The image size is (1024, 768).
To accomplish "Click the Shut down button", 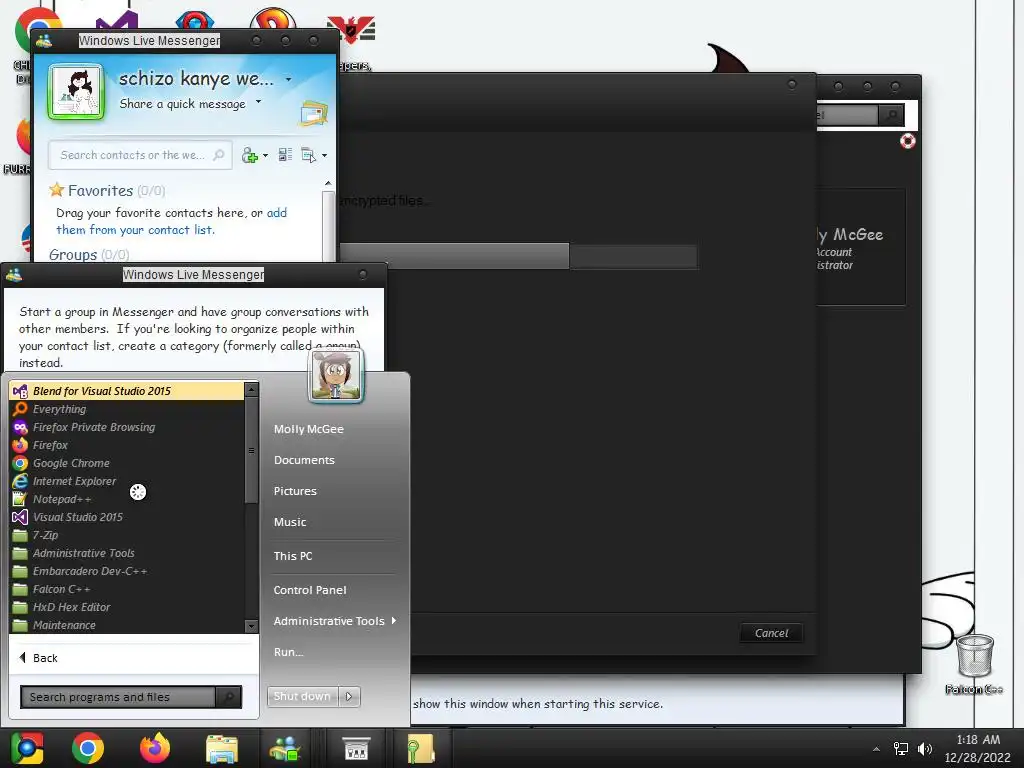I will [x=302, y=696].
